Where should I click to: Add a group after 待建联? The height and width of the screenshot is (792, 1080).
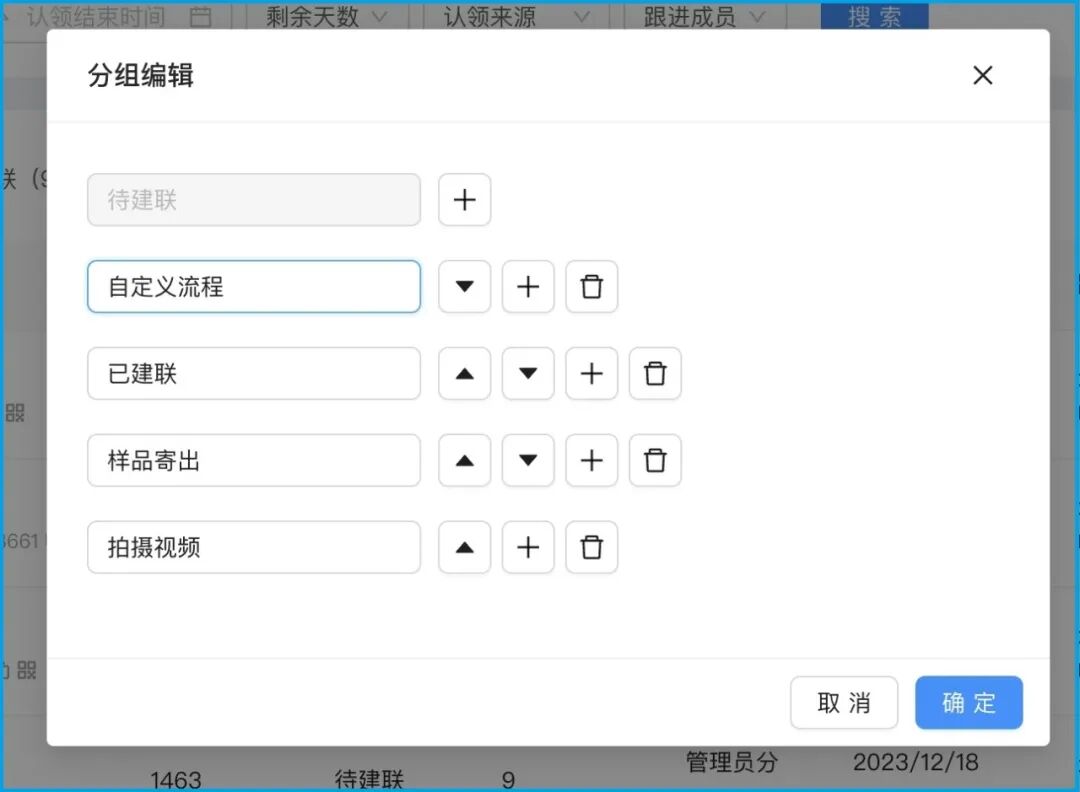(464, 200)
